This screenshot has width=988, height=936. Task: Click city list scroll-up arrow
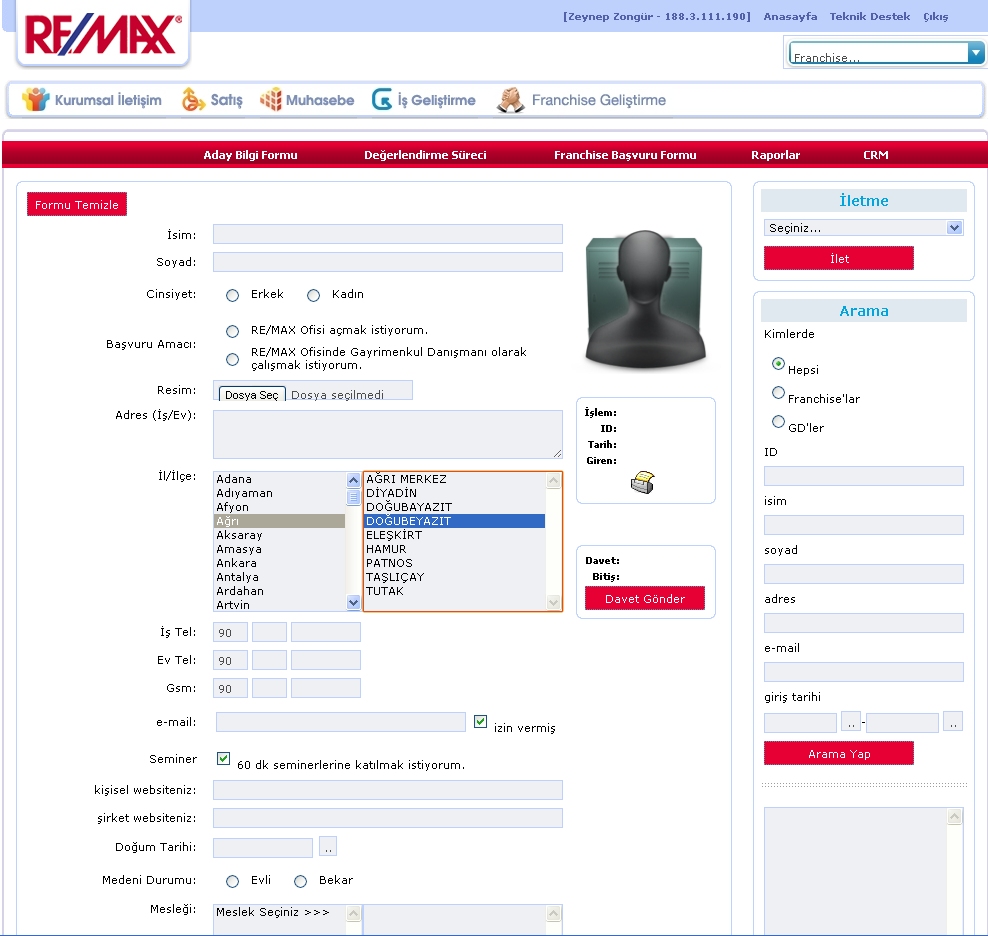[353, 480]
